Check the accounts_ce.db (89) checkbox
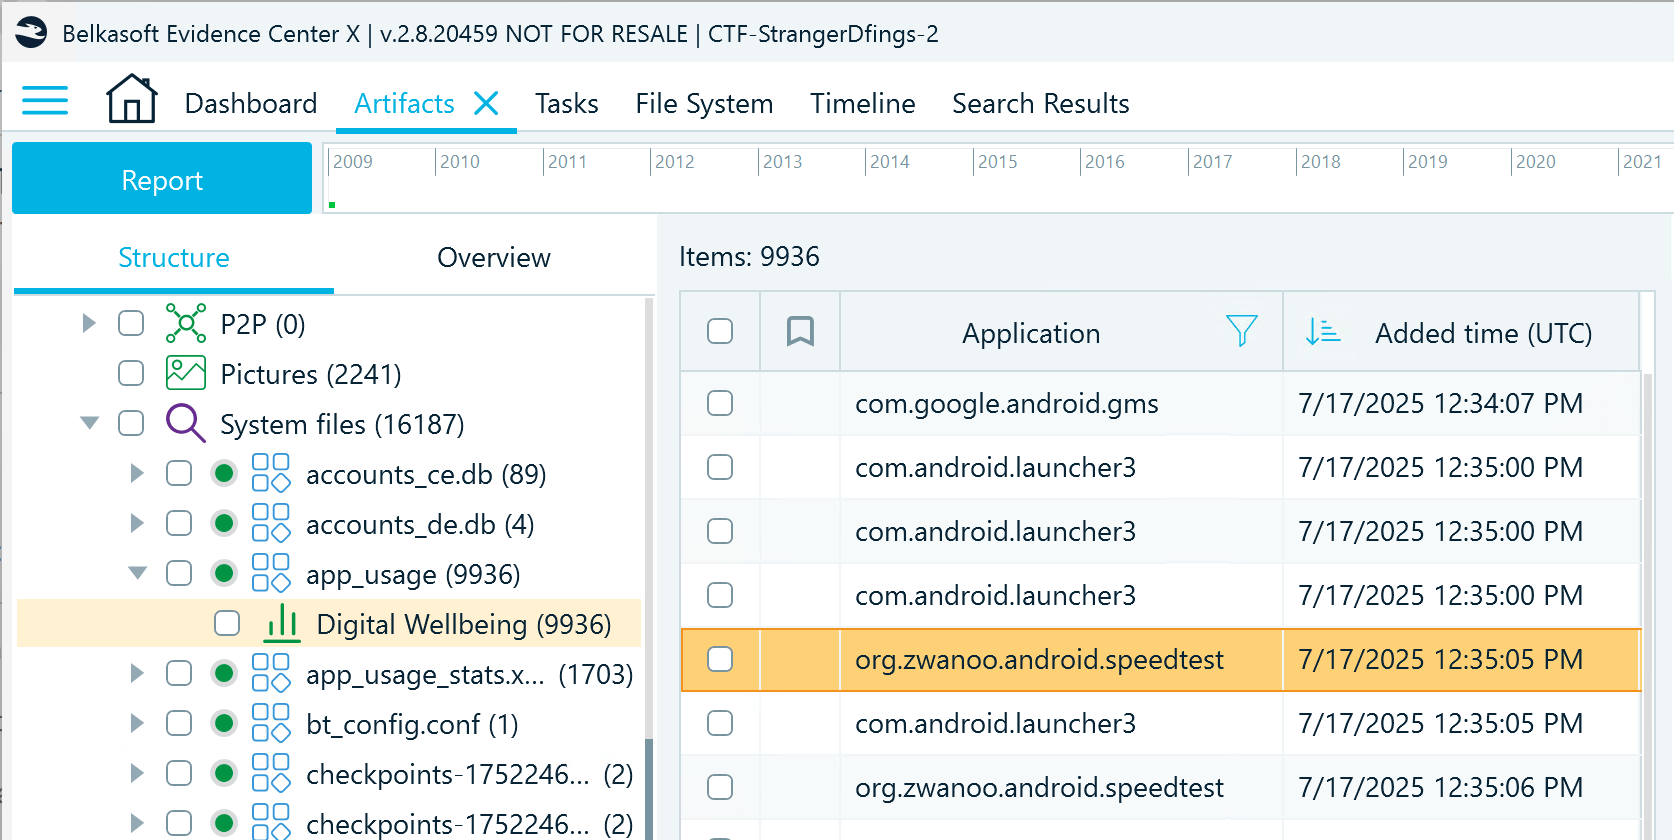The height and width of the screenshot is (840, 1674). click(179, 473)
